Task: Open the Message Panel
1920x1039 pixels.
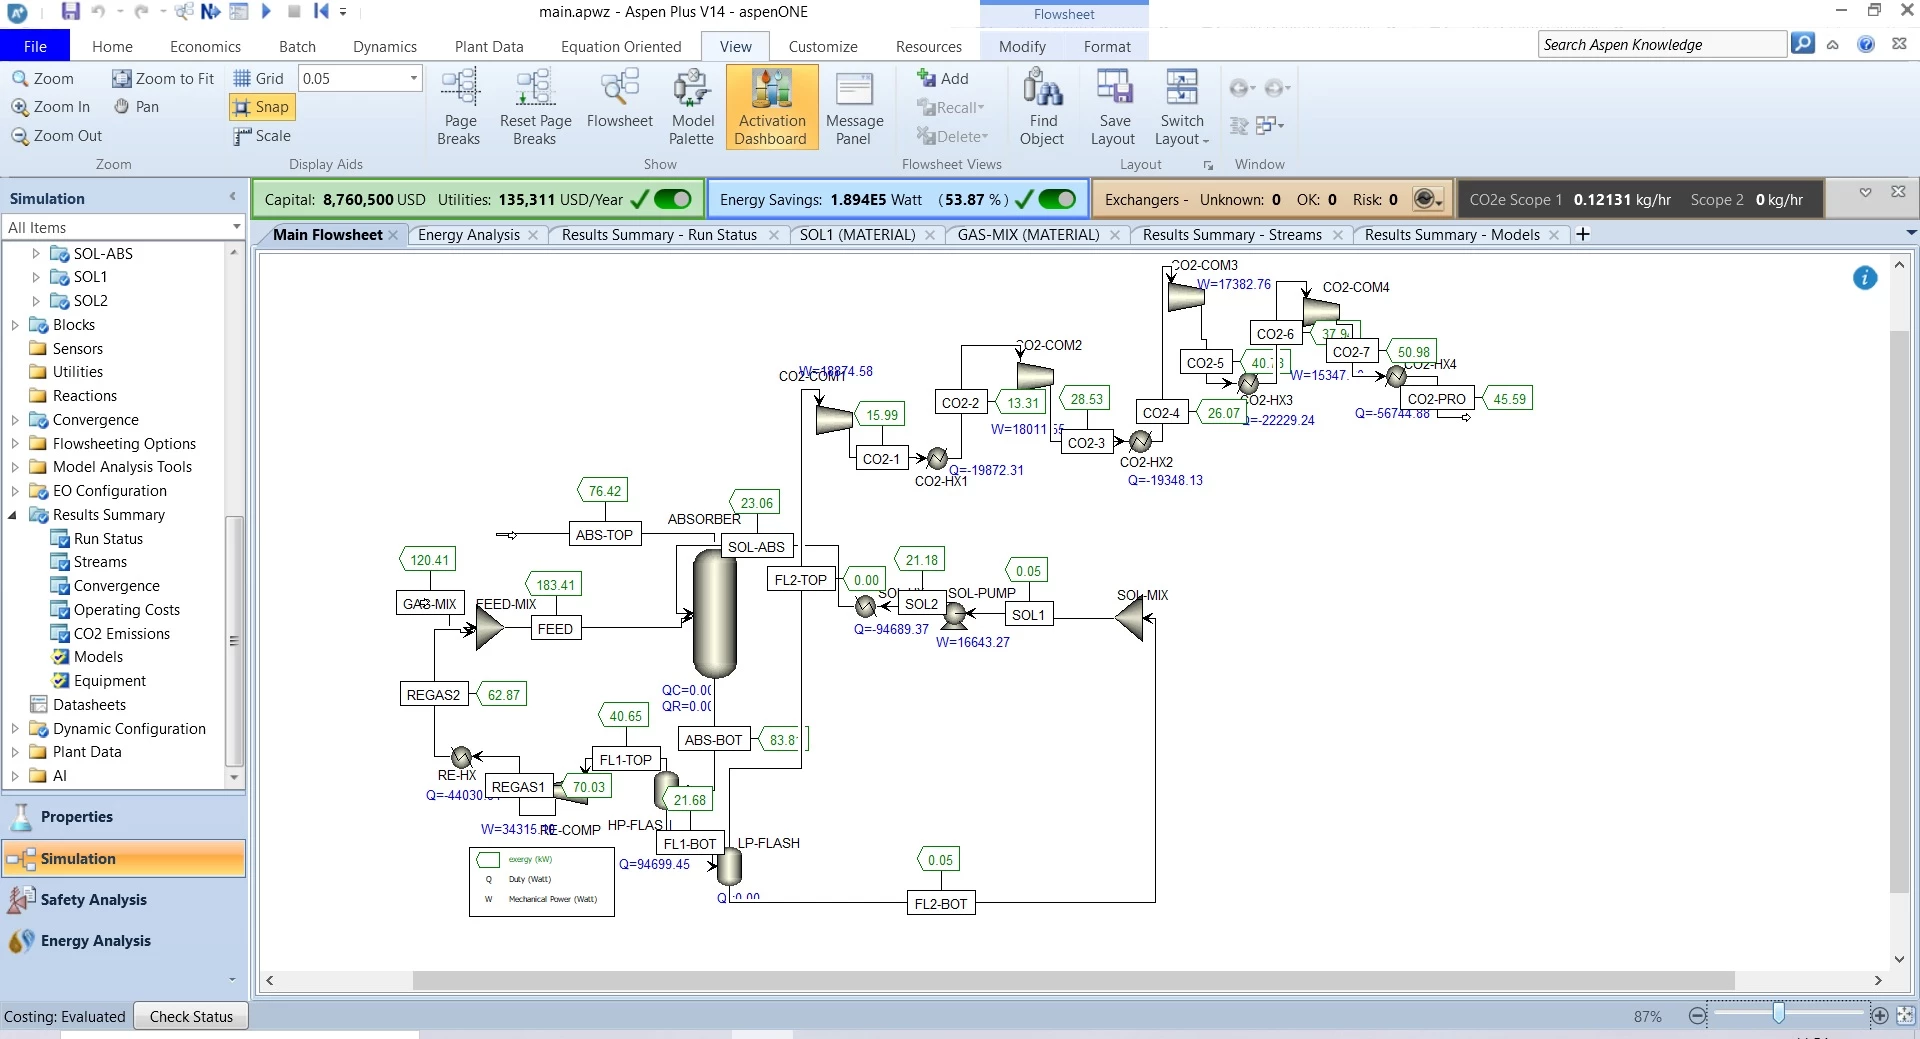Action: pyautogui.click(x=853, y=107)
